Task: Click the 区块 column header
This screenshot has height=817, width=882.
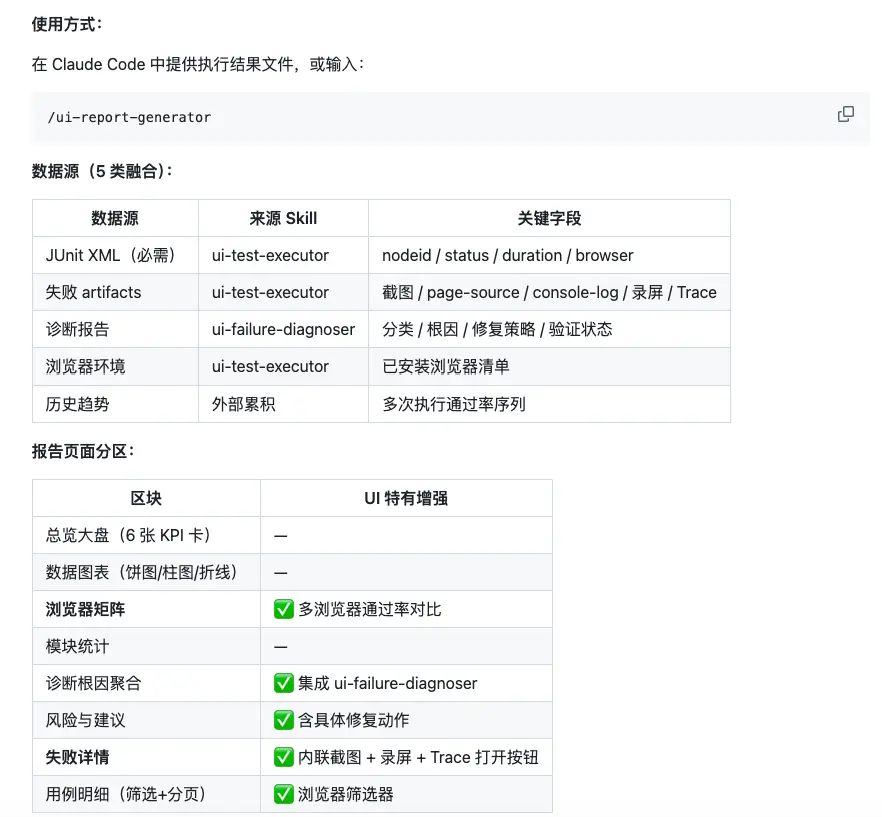Action: [146, 498]
